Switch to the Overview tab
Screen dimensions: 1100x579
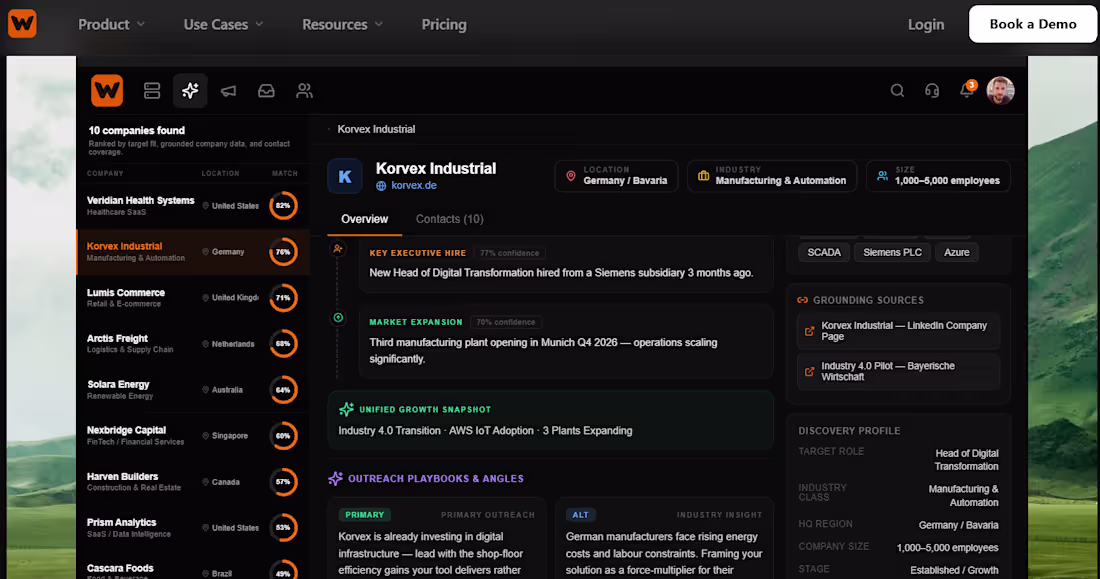pyautogui.click(x=365, y=219)
